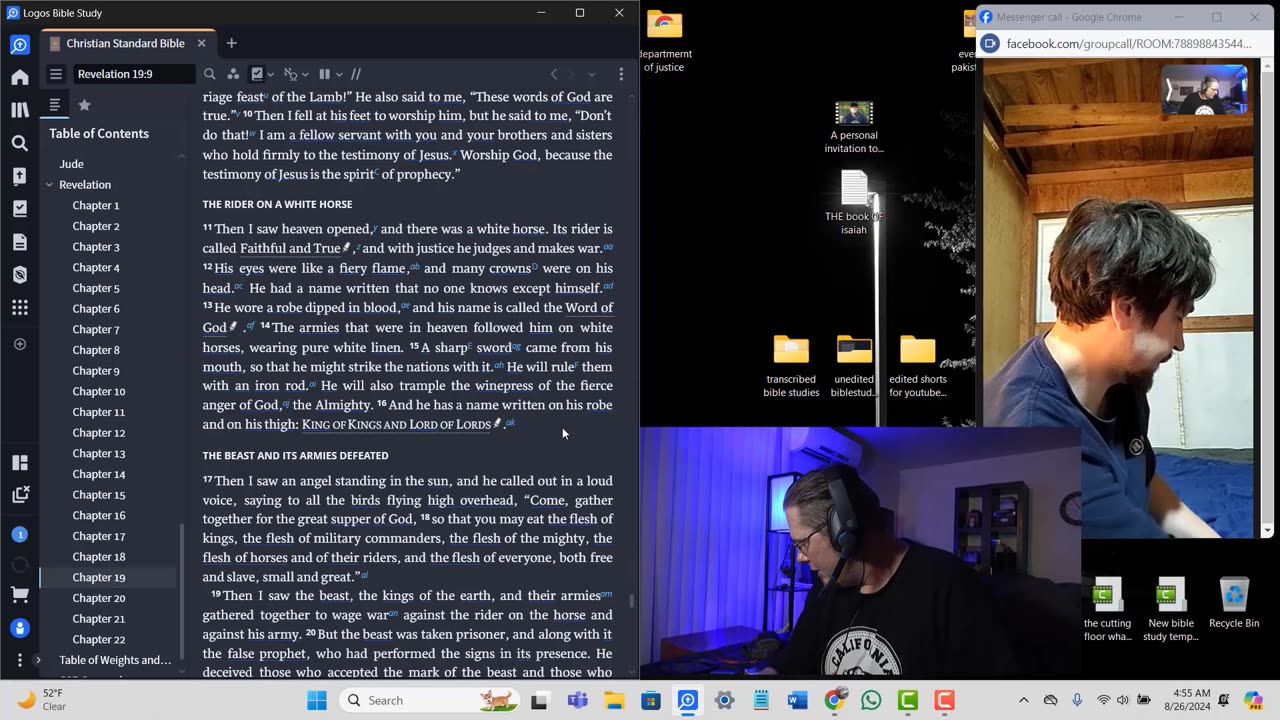
Task: Go forward with the right navigation arrow
Action: [x=572, y=74]
